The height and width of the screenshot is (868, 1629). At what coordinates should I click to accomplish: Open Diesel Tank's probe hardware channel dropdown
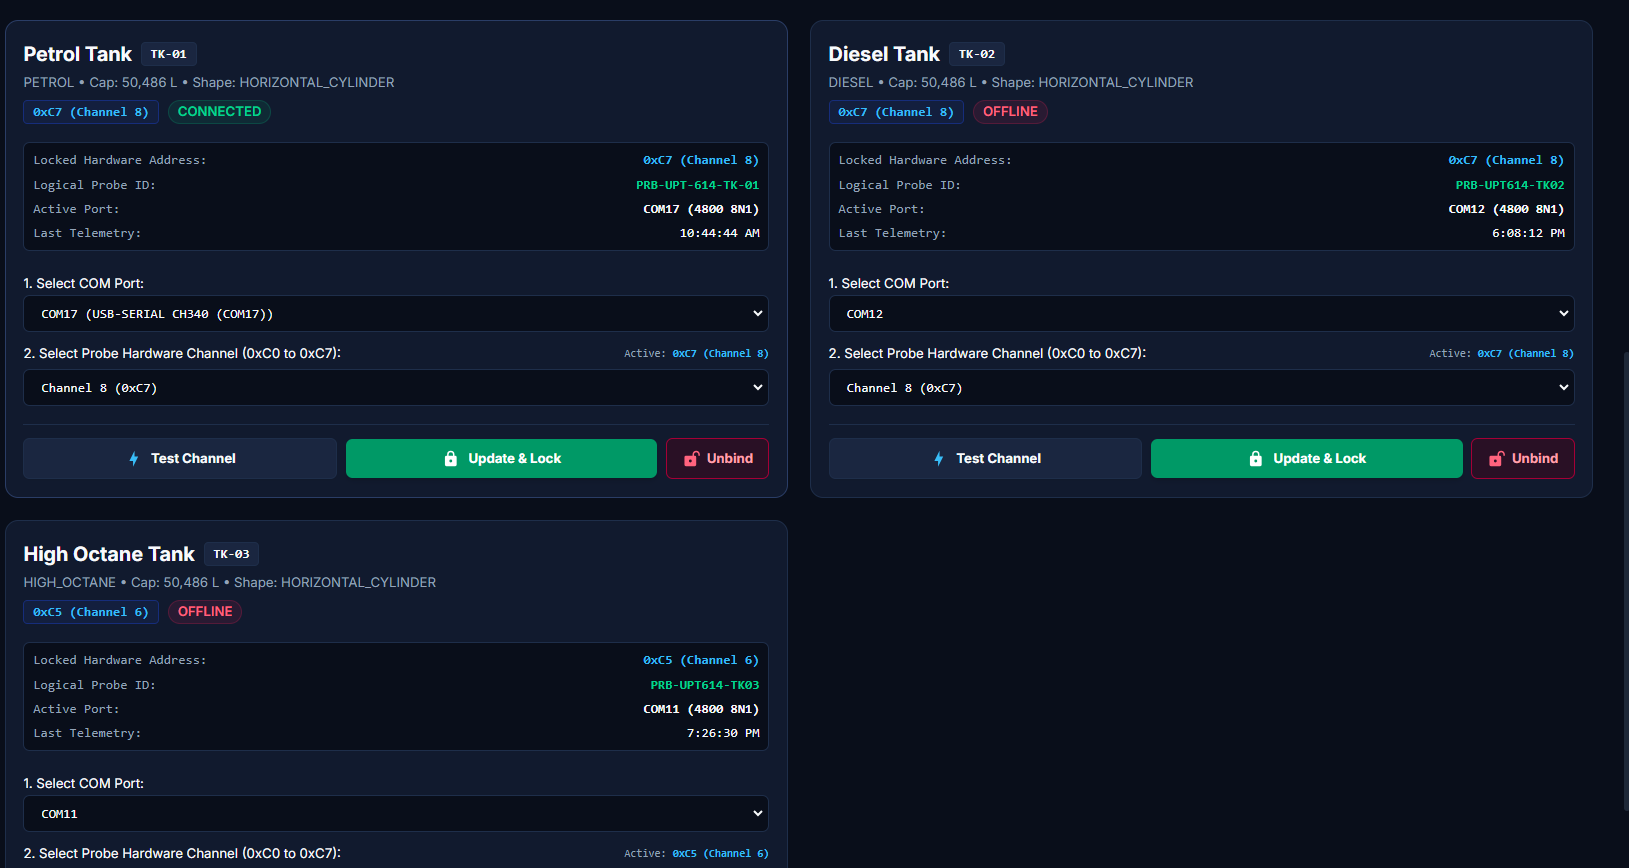pos(1201,388)
